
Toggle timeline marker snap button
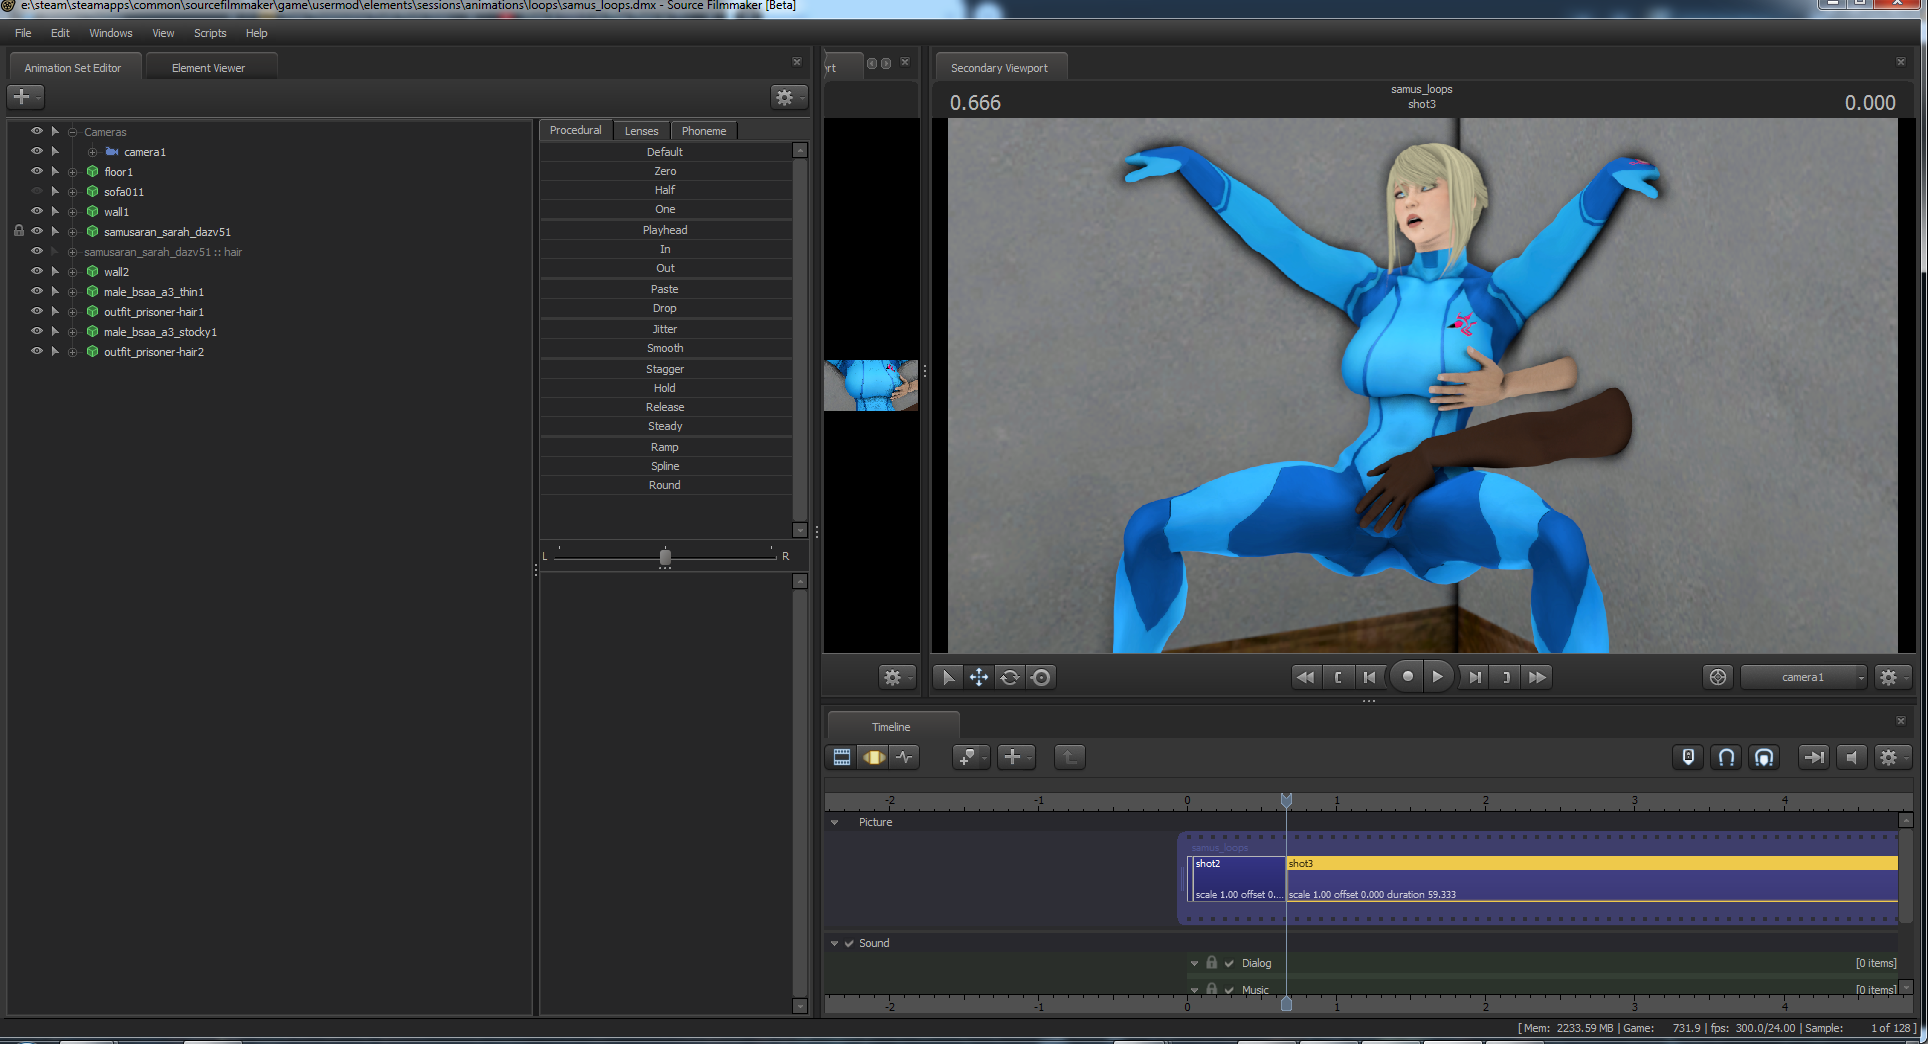pos(1688,757)
